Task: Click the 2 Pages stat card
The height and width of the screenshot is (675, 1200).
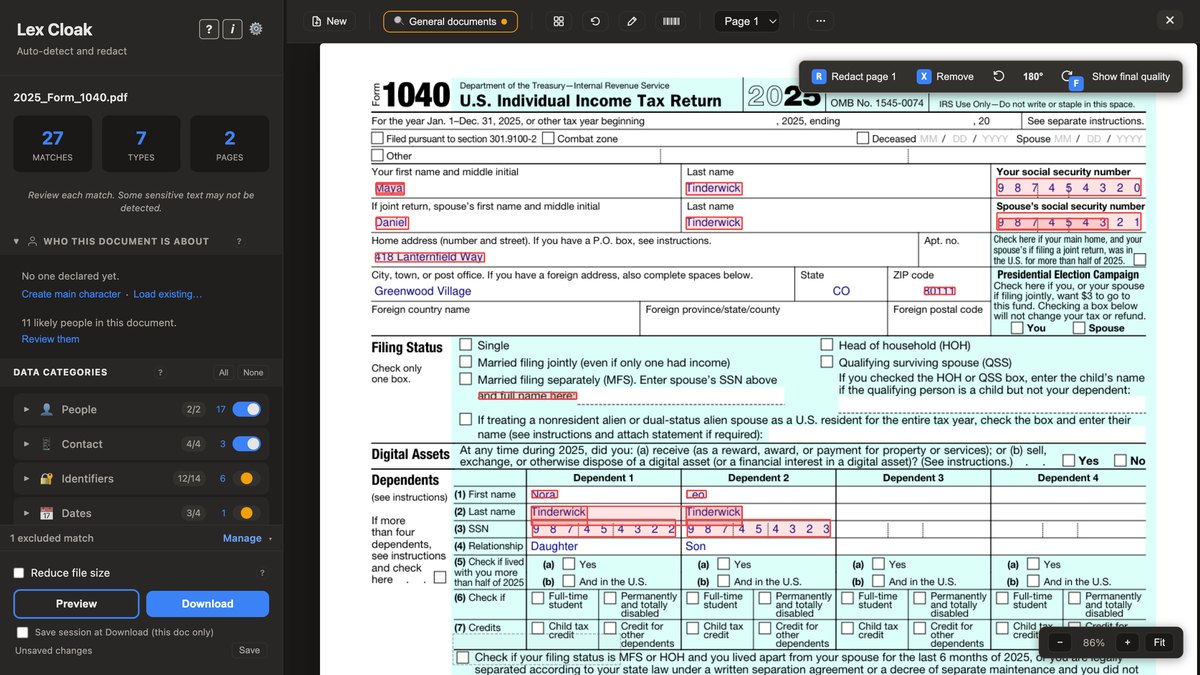Action: click(230, 144)
